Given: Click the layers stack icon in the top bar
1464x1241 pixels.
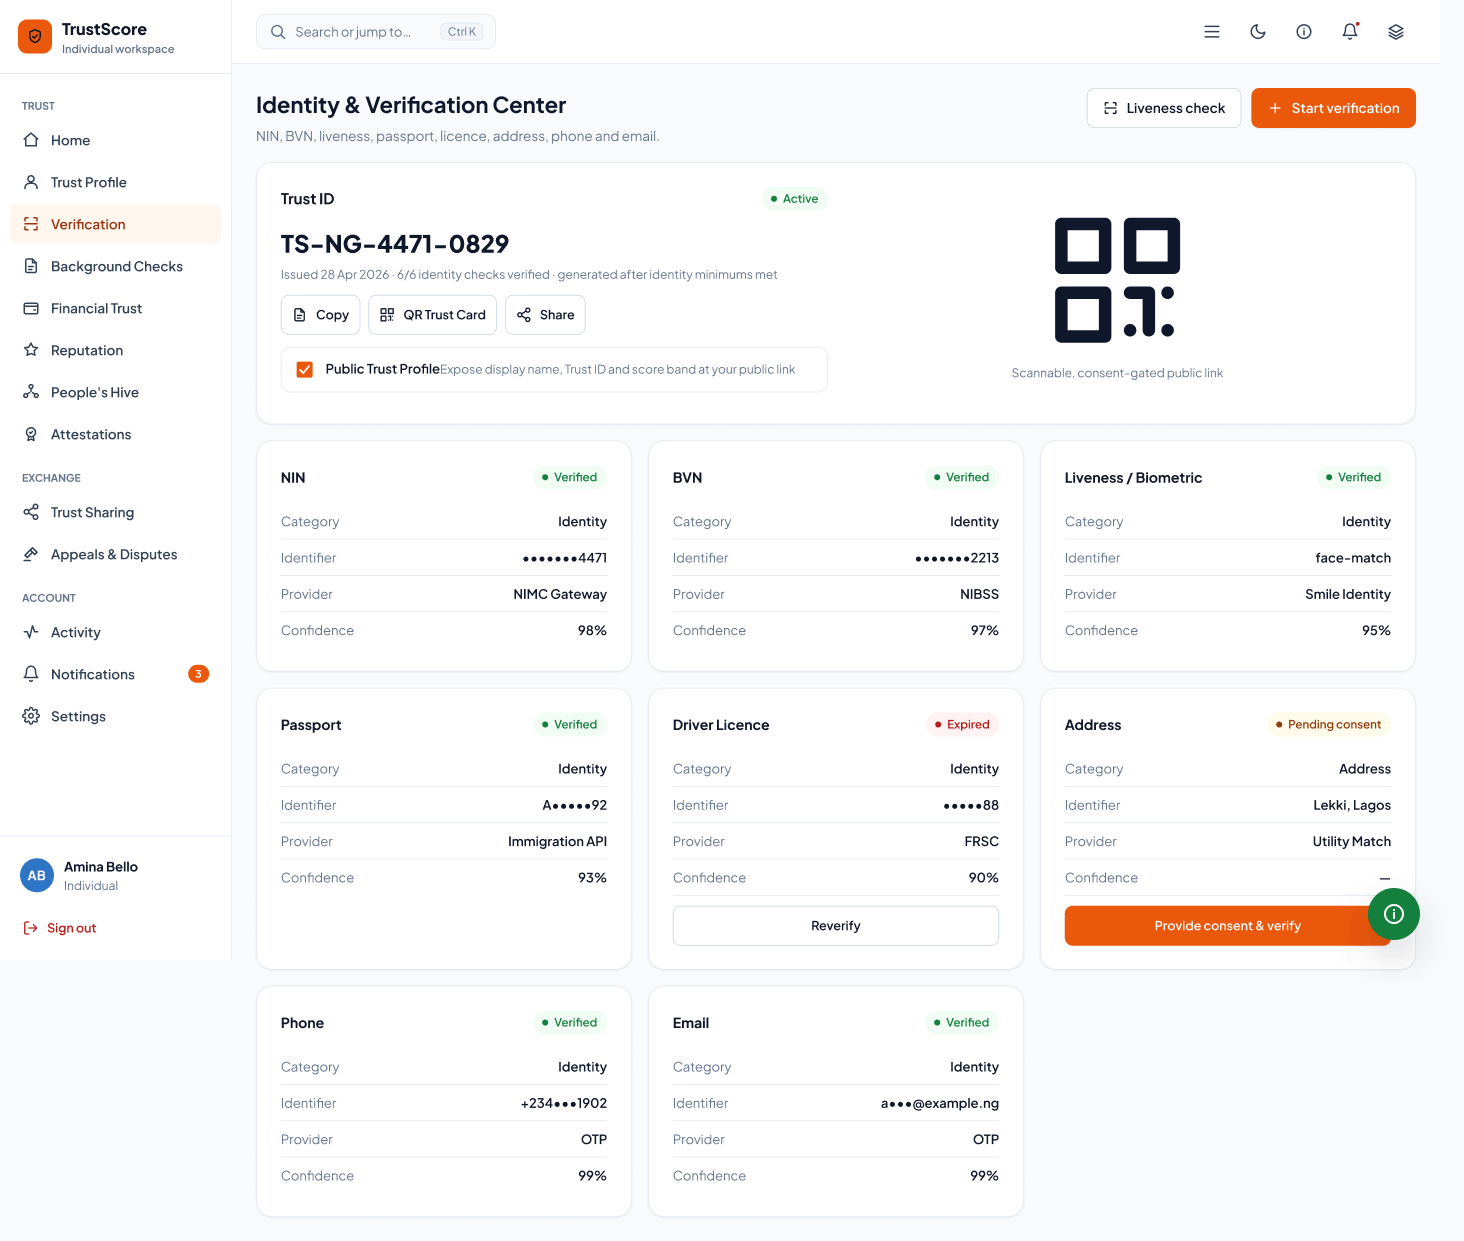Looking at the screenshot, I should coord(1396,32).
